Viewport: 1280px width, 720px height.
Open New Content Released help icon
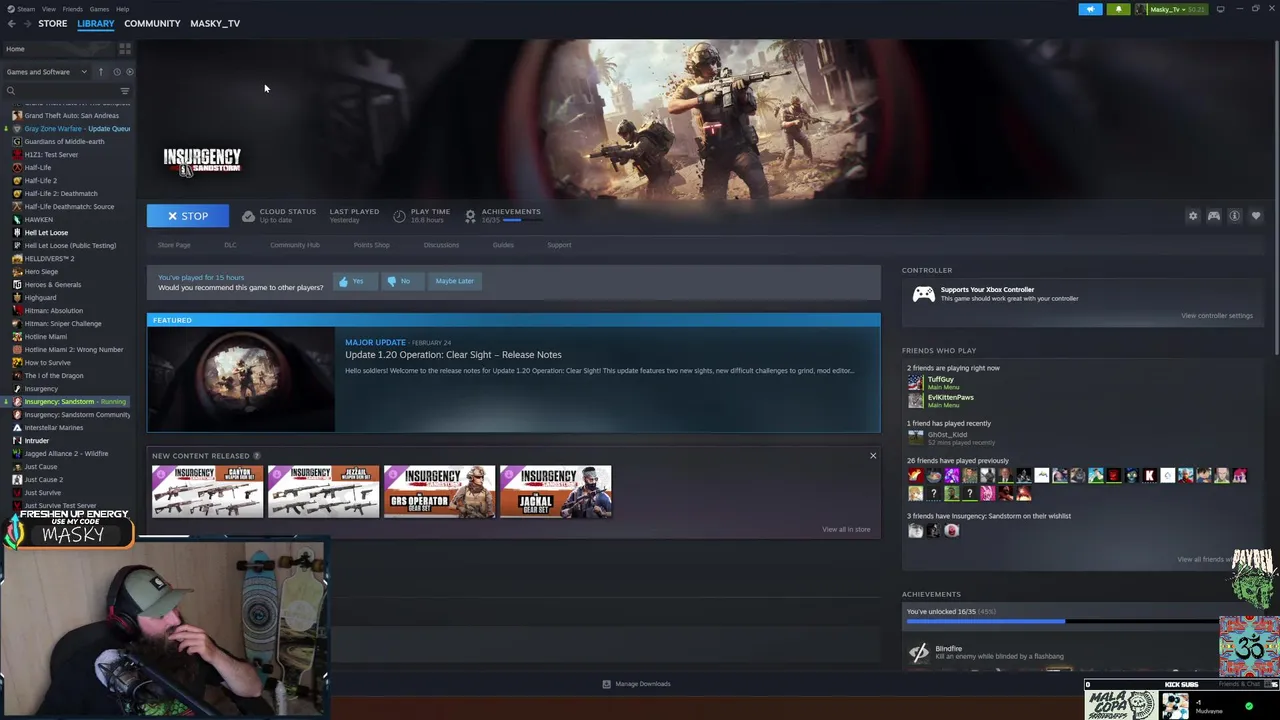tap(257, 456)
